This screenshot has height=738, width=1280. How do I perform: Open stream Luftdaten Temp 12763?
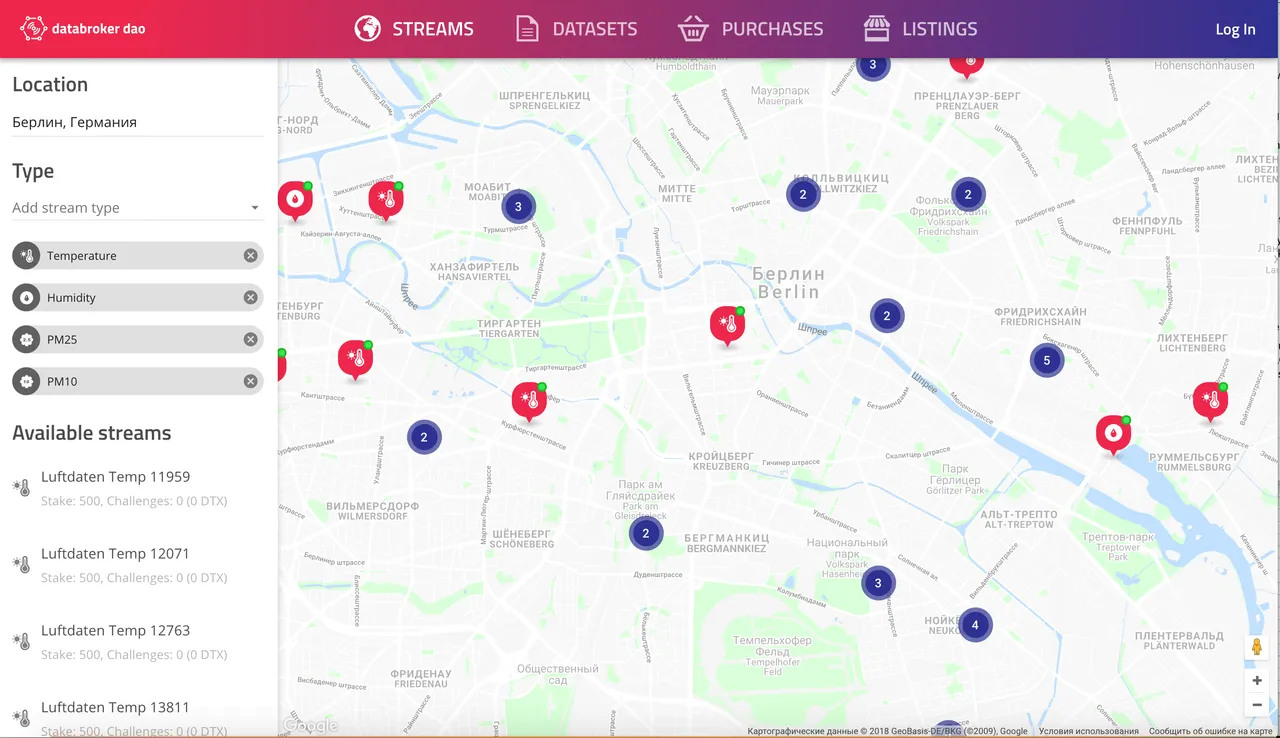(138, 642)
